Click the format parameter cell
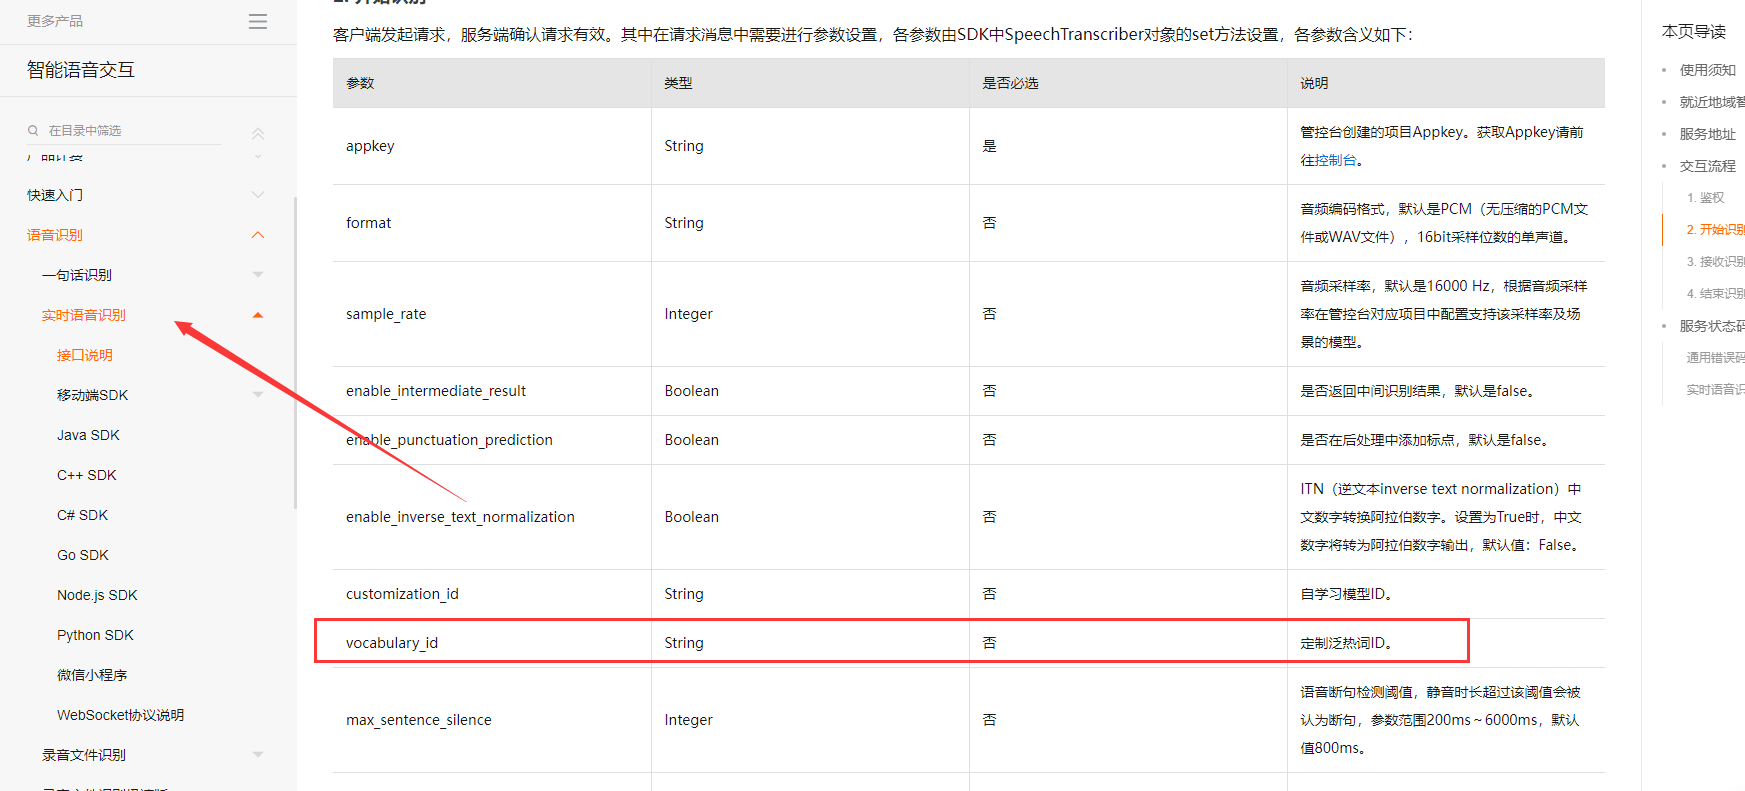This screenshot has height=791, width=1745. (491, 223)
